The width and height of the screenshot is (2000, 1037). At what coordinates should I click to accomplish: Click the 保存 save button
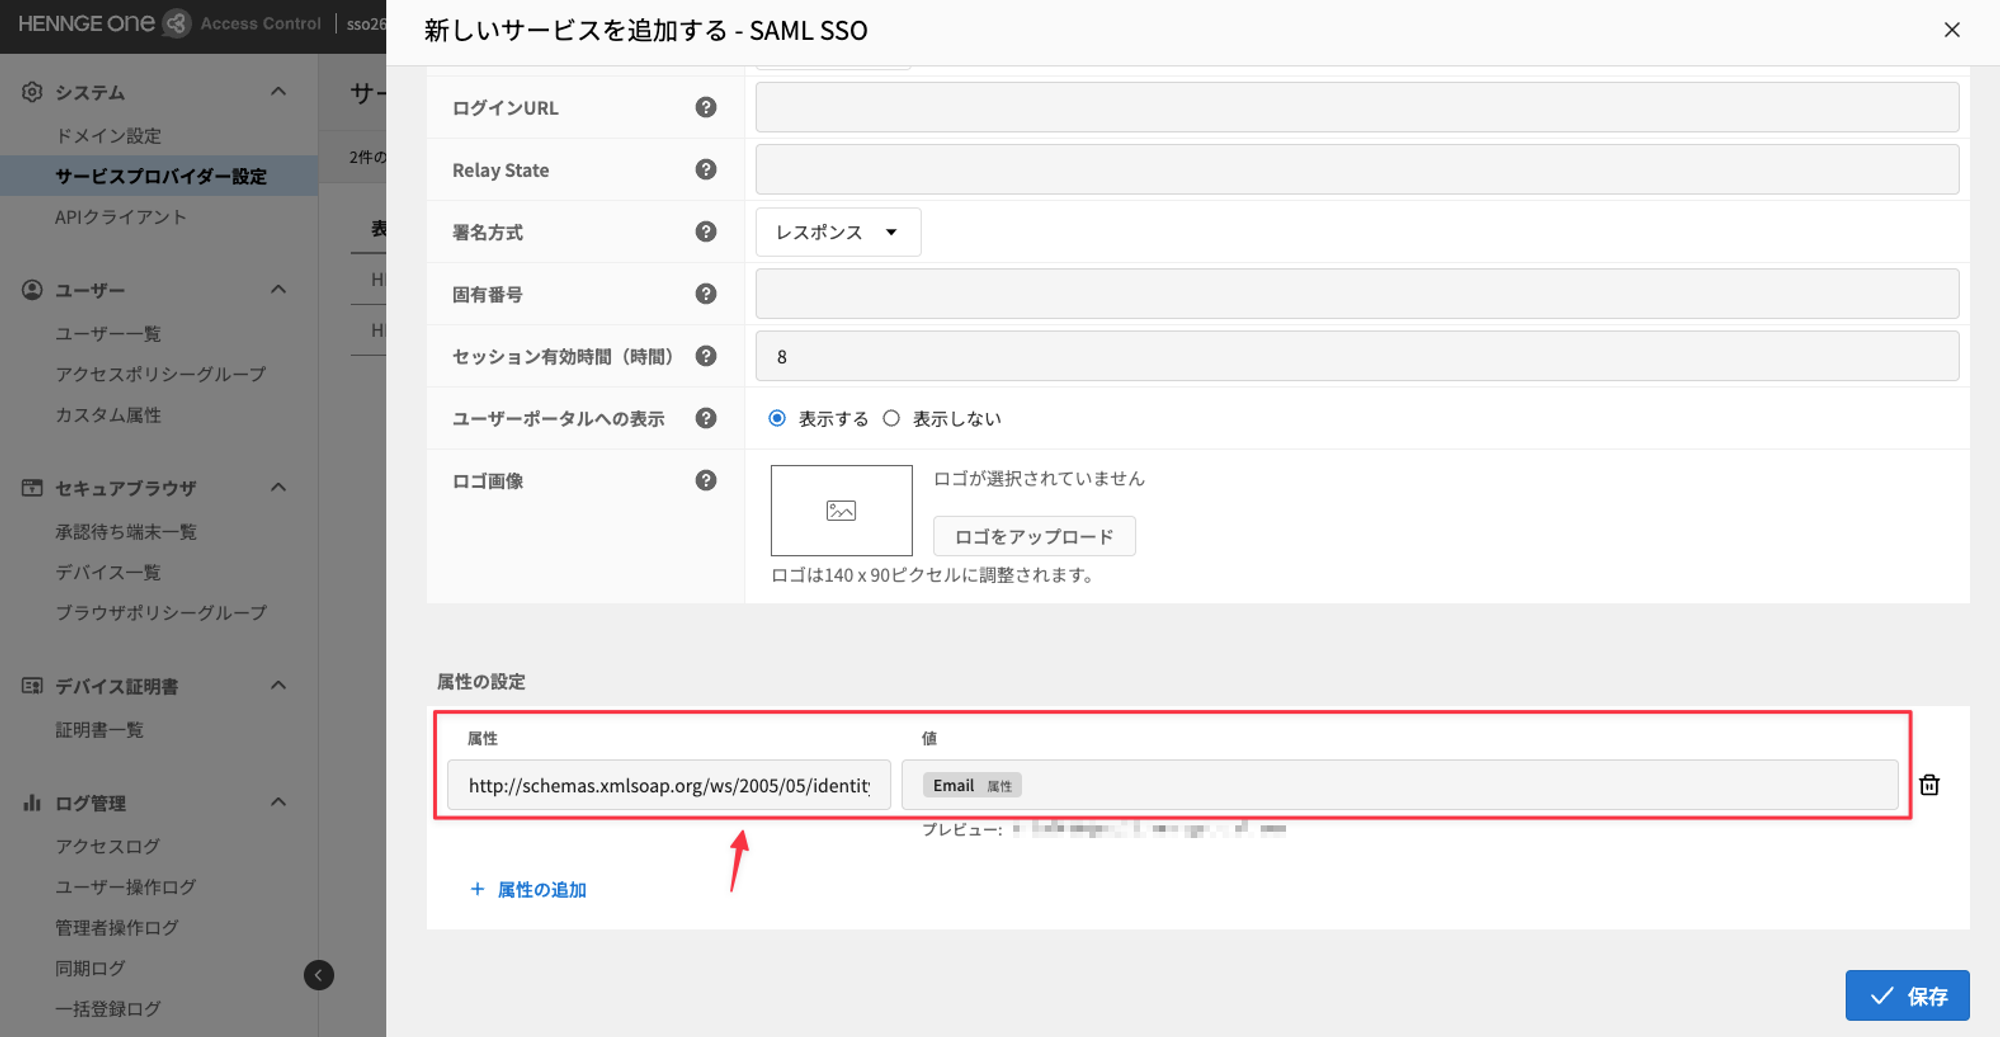click(x=1907, y=995)
